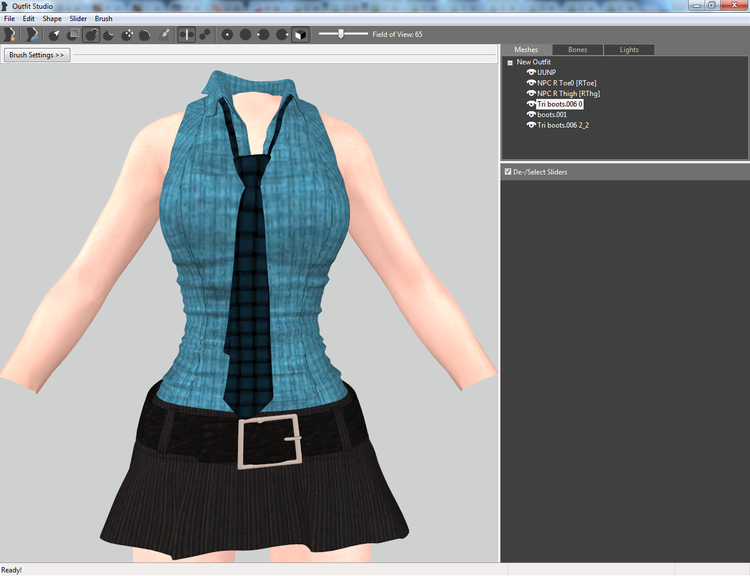Toggle Edit Connected Only icon
This screenshot has width=750, height=576.
pos(205,34)
